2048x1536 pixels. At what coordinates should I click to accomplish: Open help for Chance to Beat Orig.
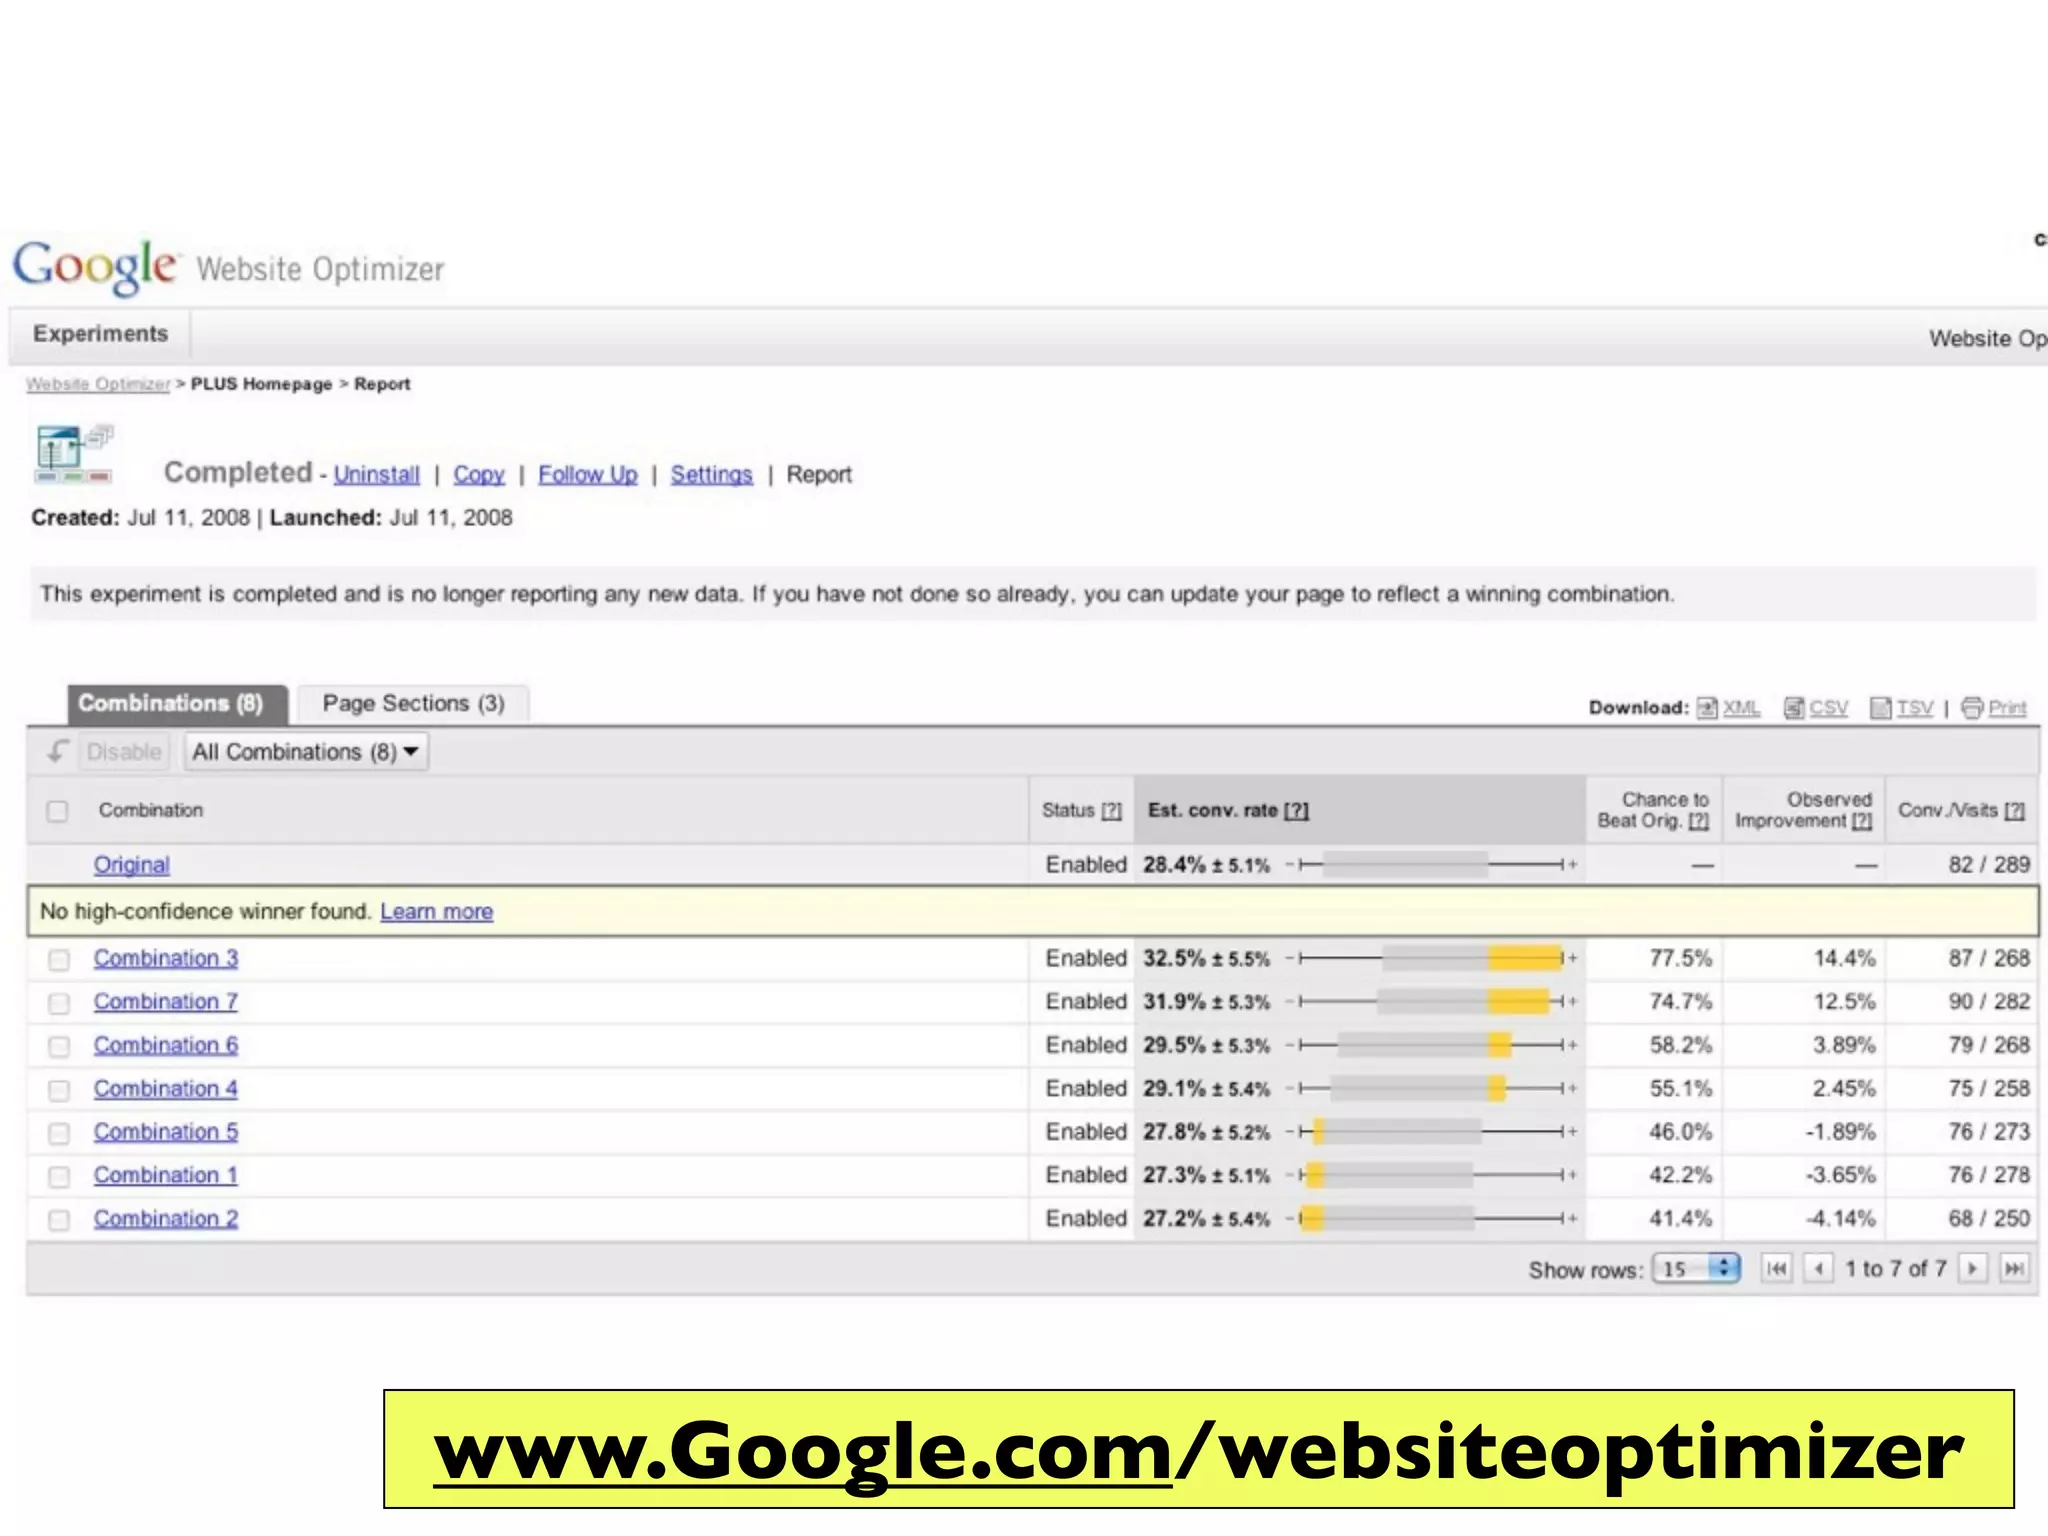(1698, 821)
